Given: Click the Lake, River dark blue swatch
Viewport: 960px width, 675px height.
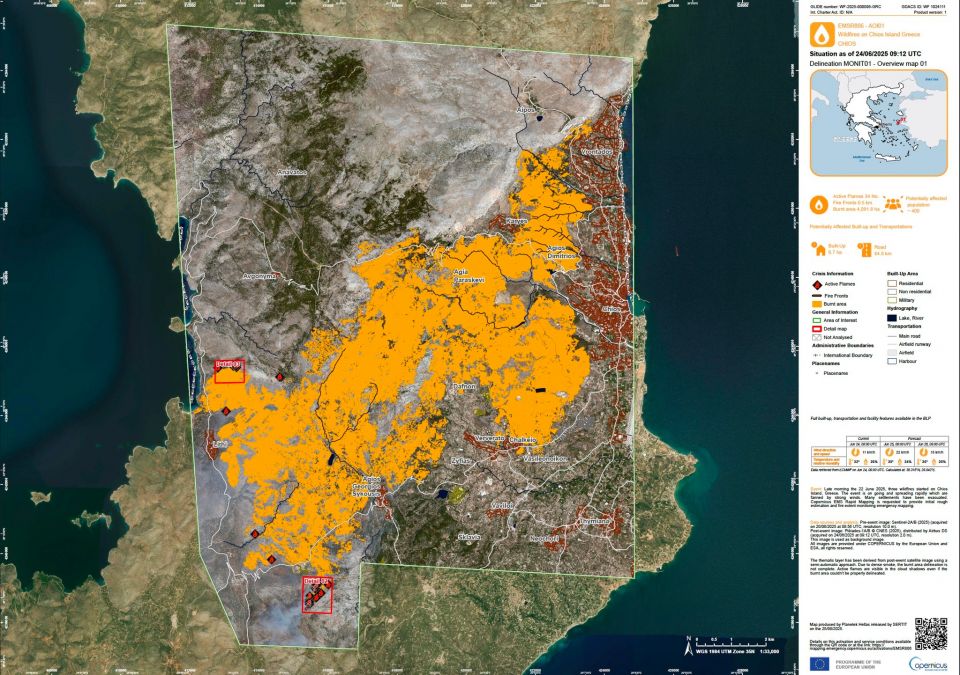Looking at the screenshot, I should pos(893,317).
